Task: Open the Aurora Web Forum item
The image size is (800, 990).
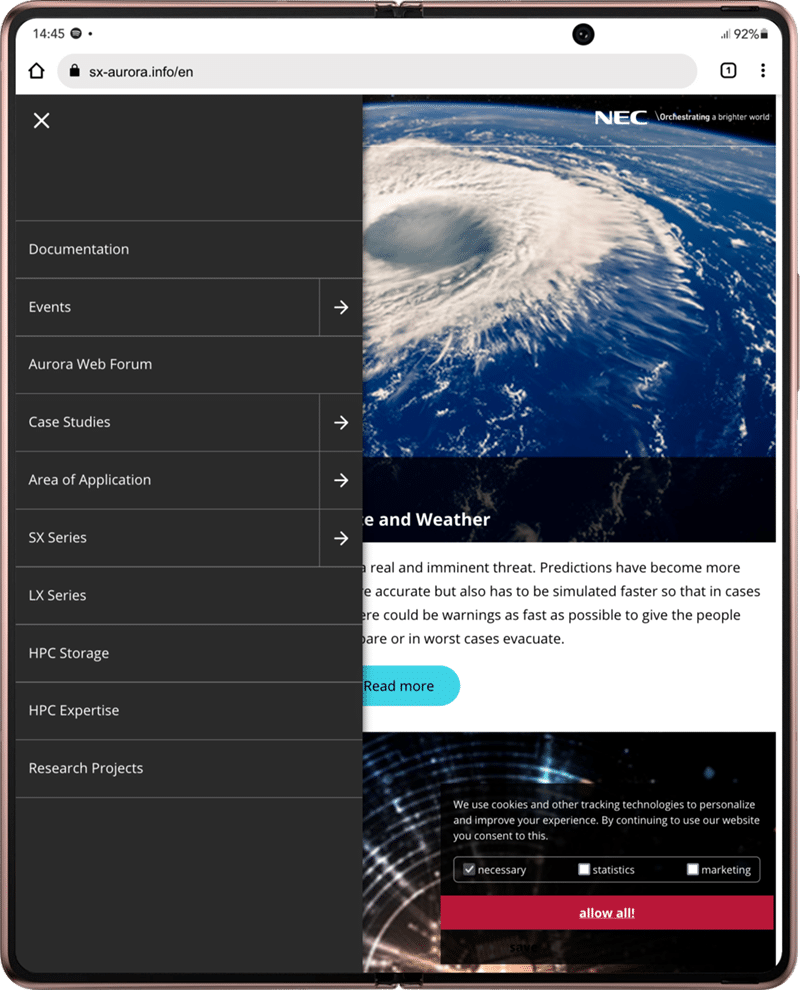Action: pos(189,365)
